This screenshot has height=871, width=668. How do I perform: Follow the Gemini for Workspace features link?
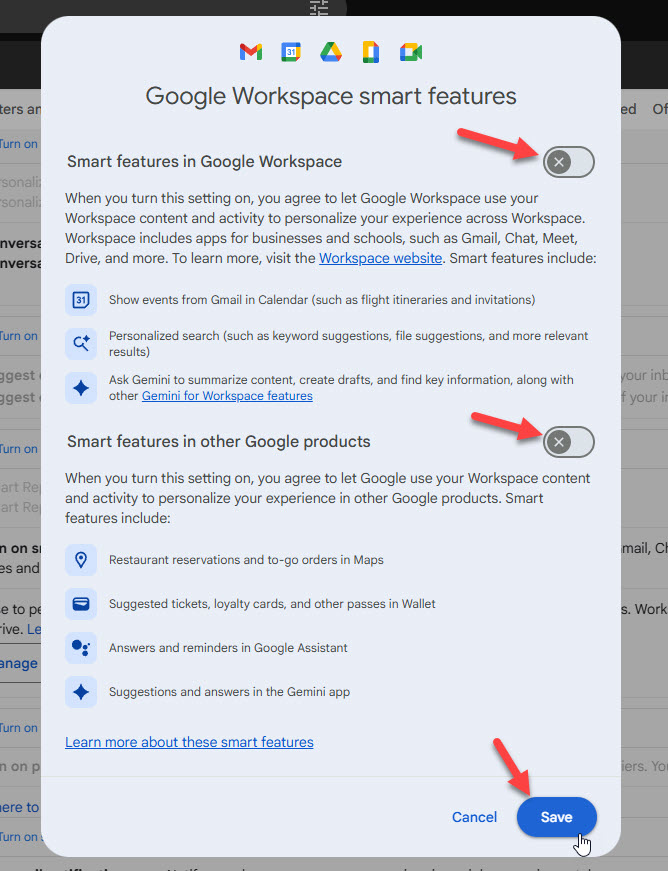click(x=226, y=396)
